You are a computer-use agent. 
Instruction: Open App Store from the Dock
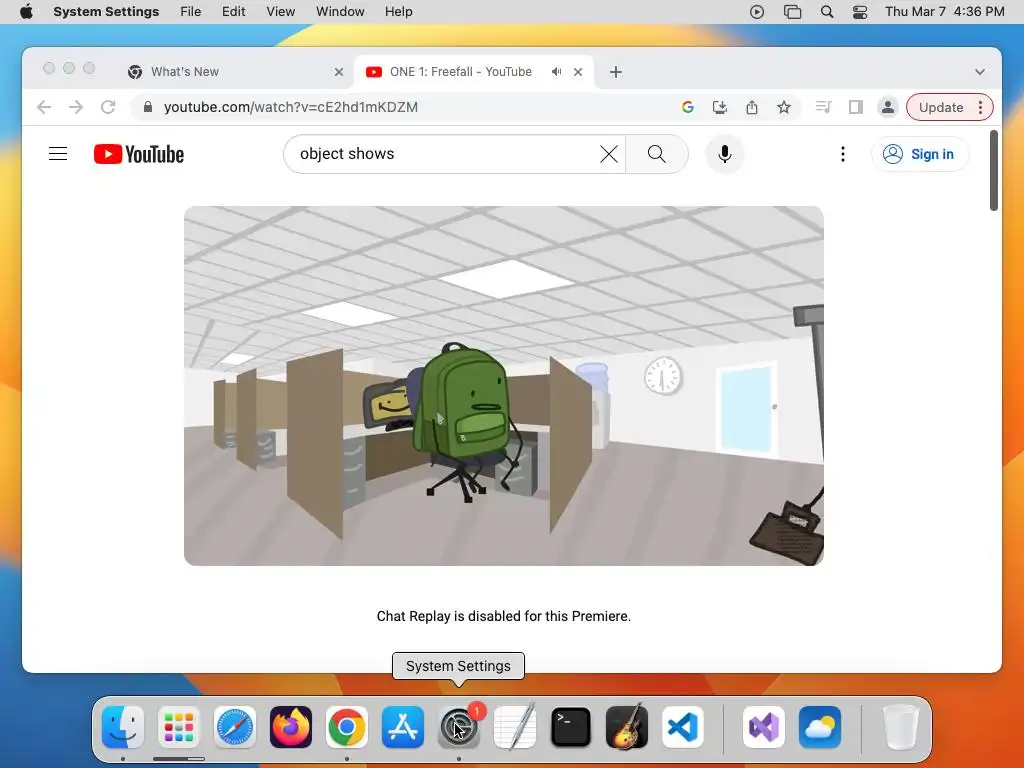pos(403,727)
